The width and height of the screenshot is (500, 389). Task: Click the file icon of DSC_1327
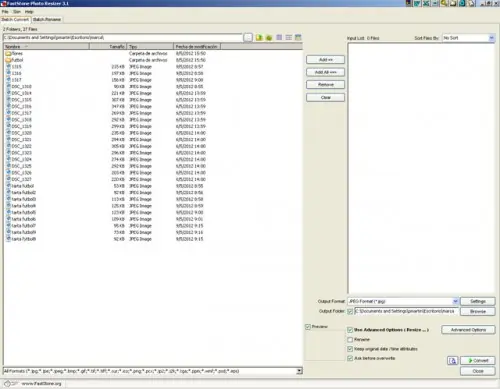click(x=9, y=179)
